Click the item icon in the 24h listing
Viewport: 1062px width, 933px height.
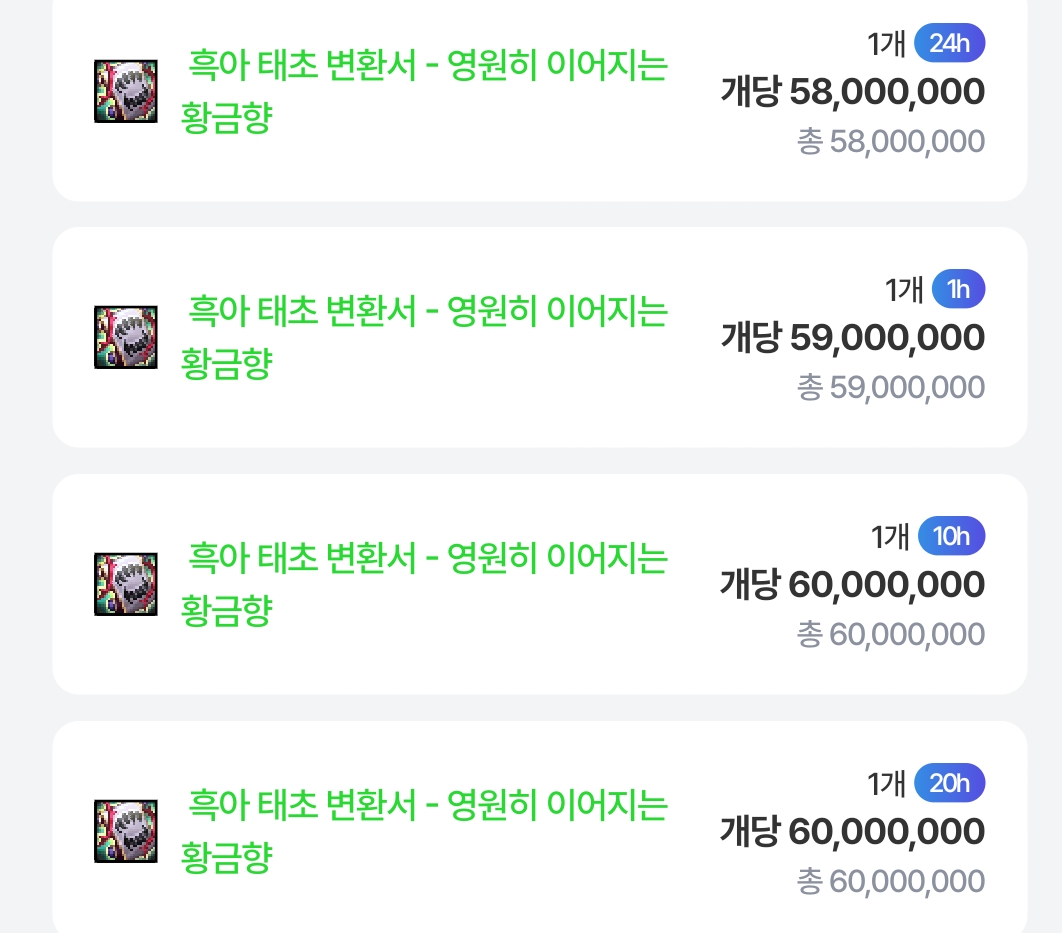[x=125, y=91]
